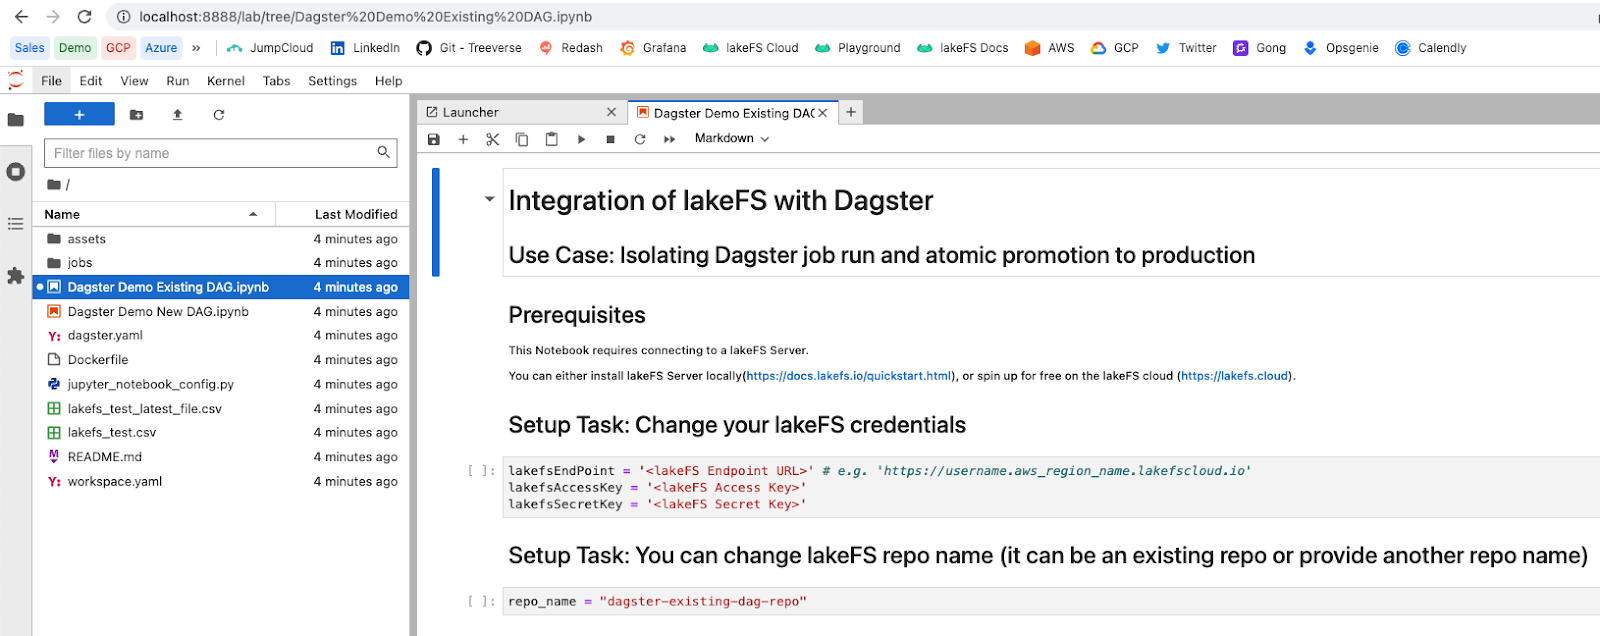Open the File menu

(x=51, y=81)
